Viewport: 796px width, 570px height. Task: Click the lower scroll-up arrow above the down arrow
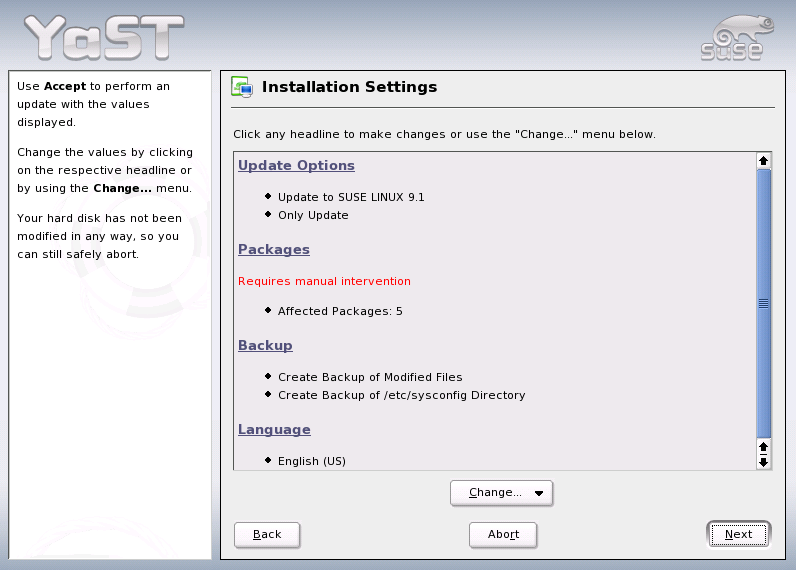coord(764,446)
